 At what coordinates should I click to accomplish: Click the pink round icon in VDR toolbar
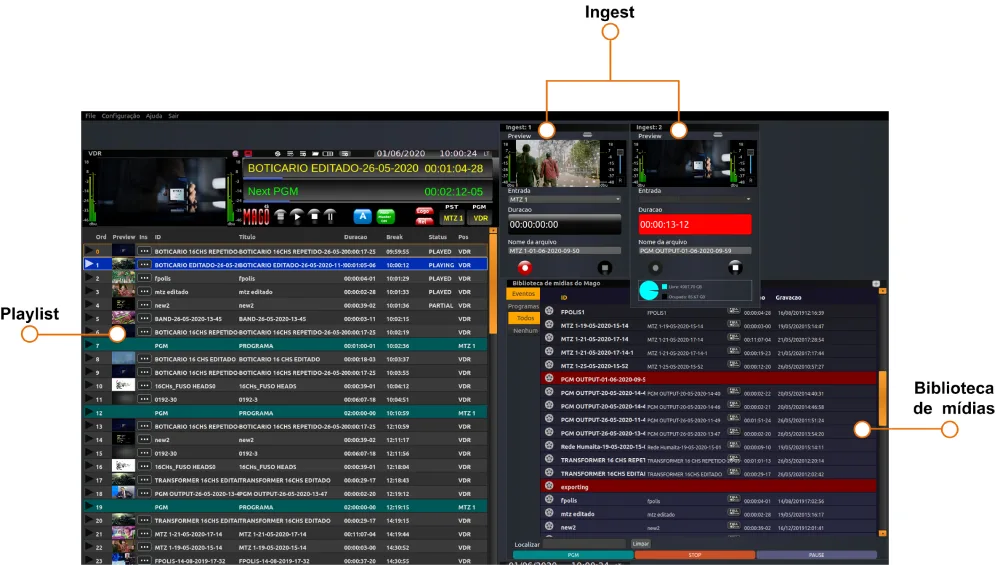[x=235, y=154]
